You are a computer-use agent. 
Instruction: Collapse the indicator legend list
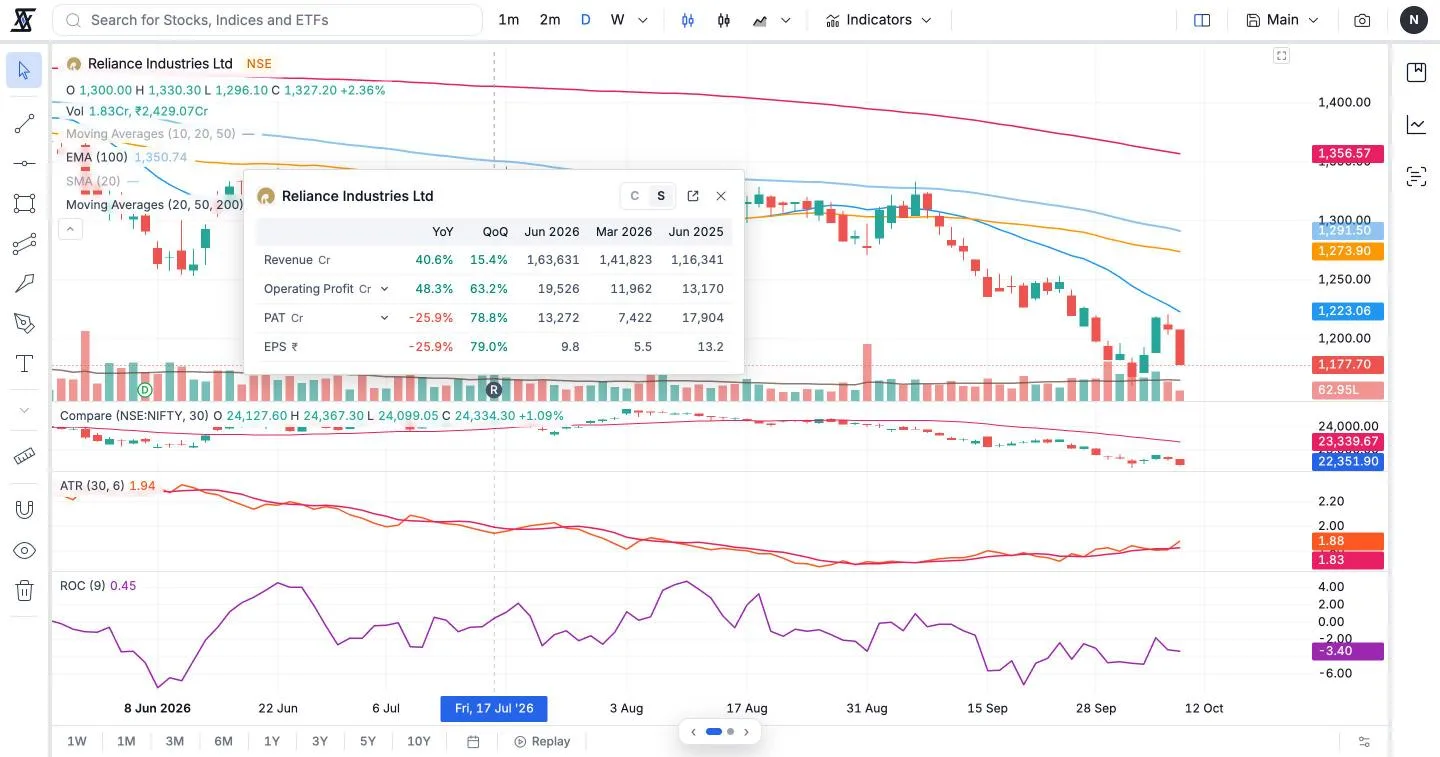click(x=70, y=229)
